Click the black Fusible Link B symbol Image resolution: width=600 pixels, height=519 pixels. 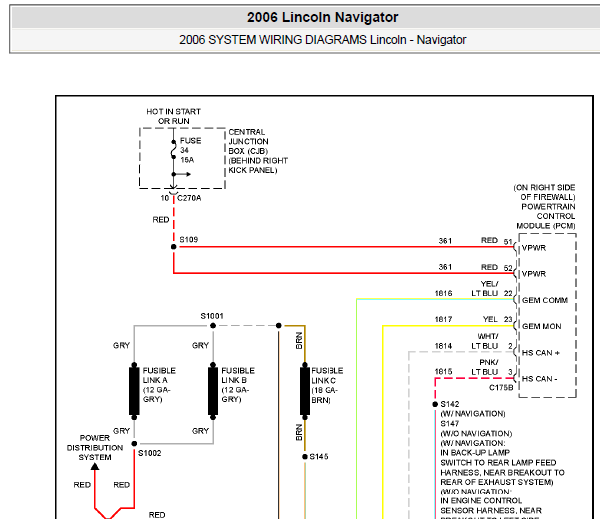pos(213,391)
